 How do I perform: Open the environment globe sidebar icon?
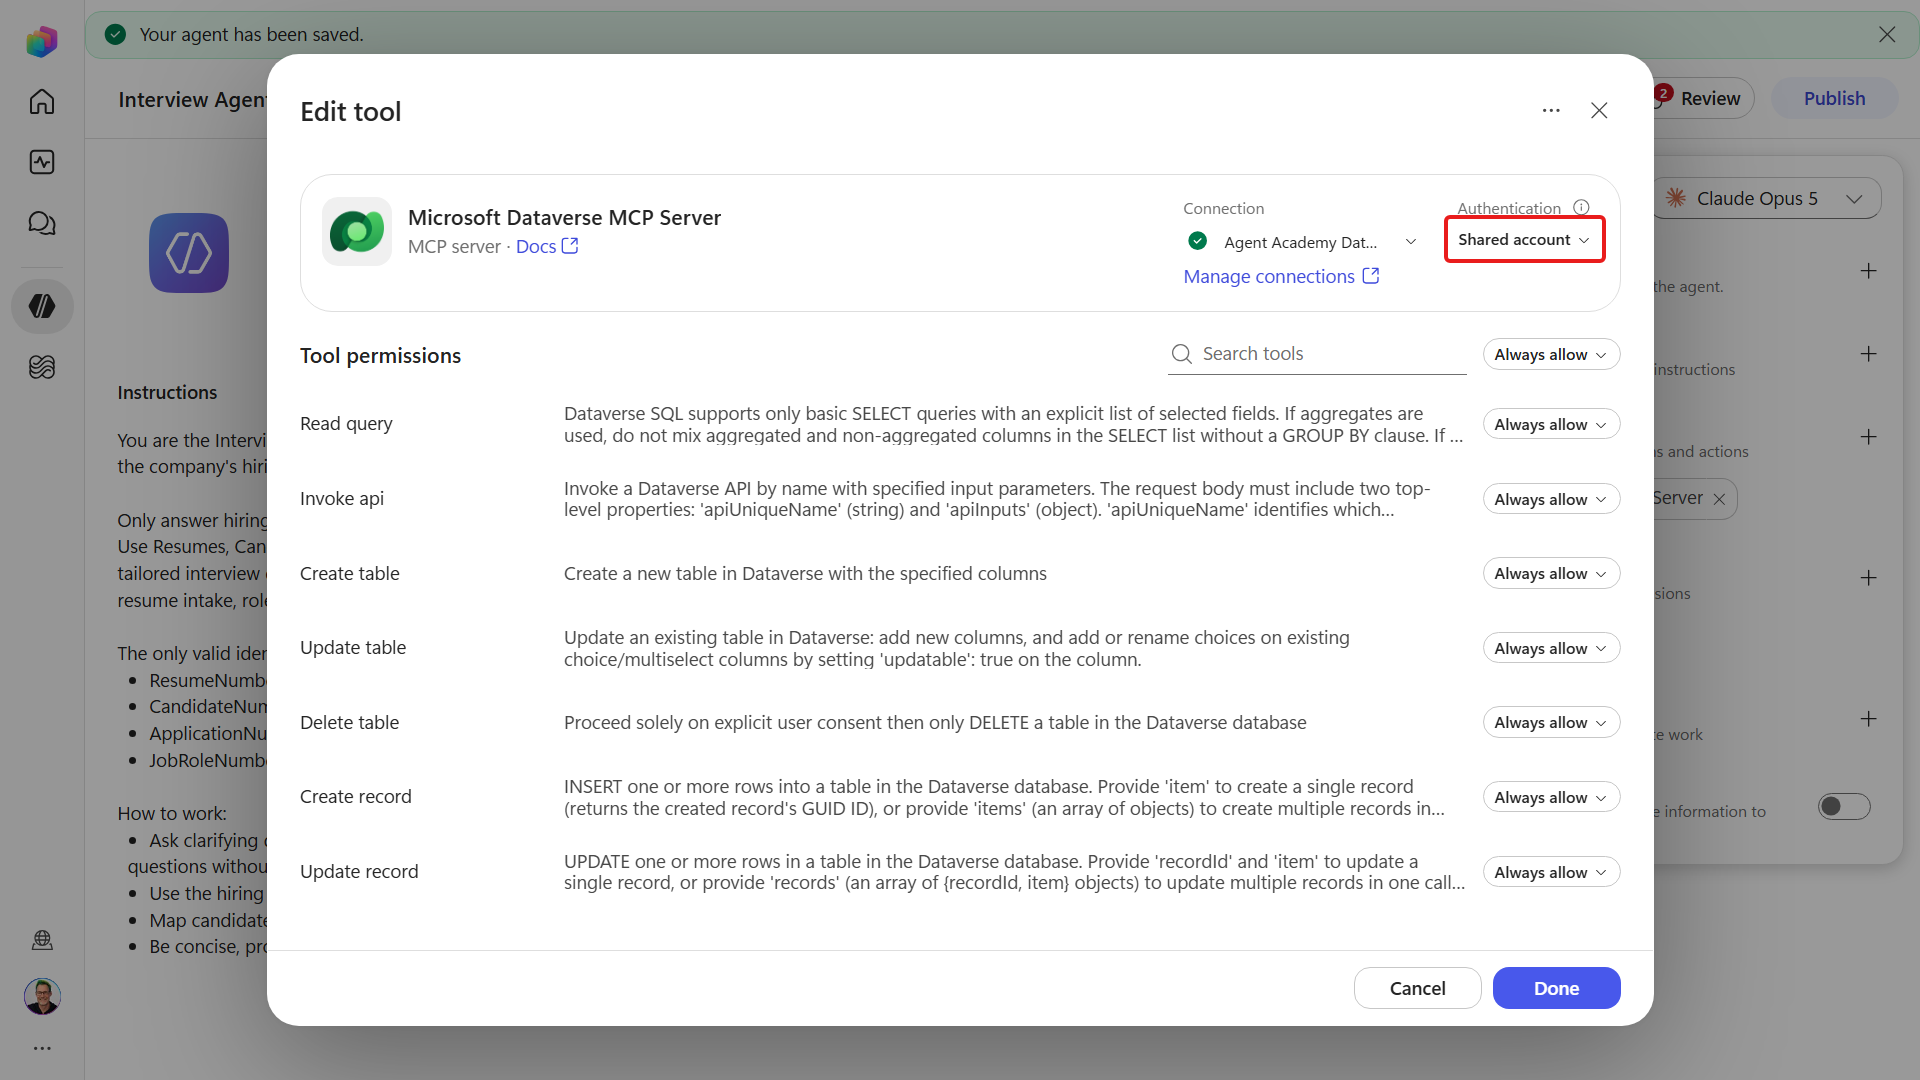click(42, 939)
